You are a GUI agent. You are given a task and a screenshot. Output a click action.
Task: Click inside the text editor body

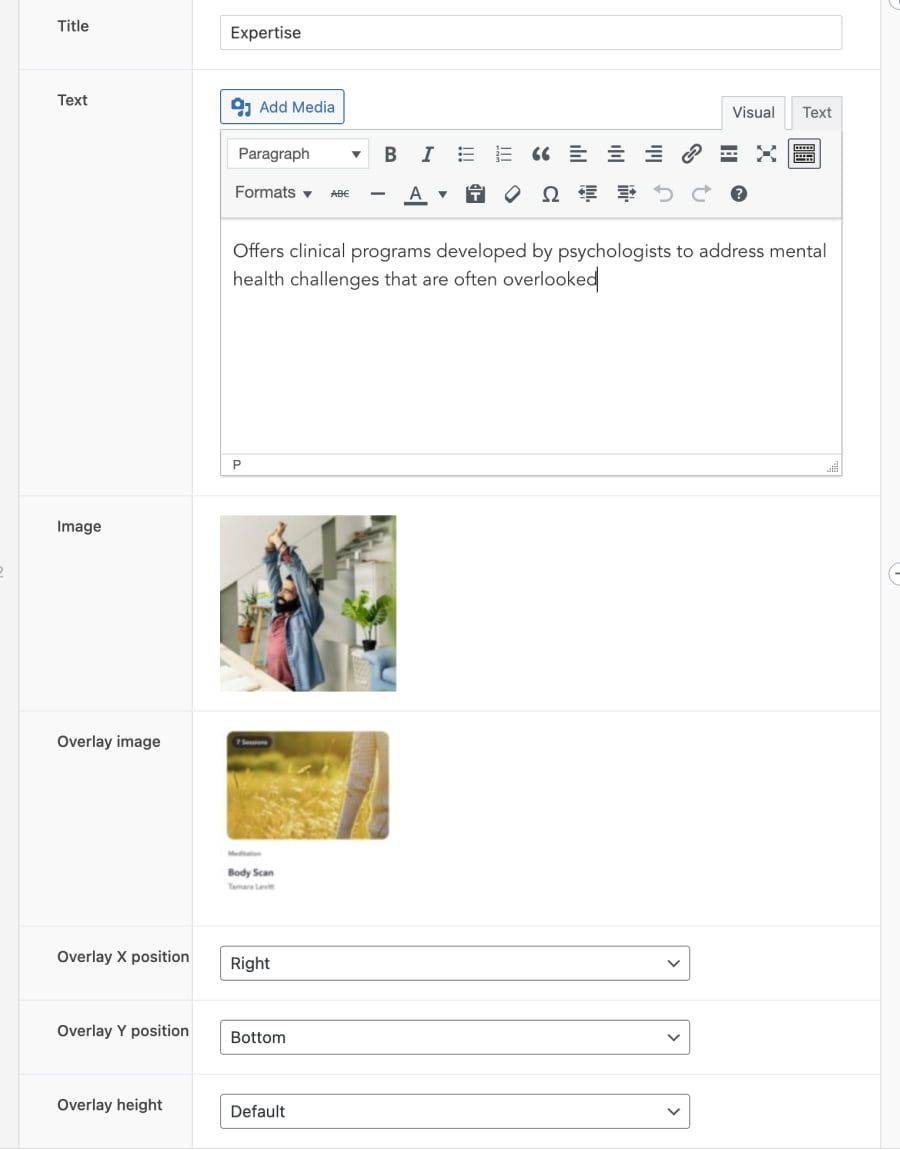pyautogui.click(x=531, y=337)
